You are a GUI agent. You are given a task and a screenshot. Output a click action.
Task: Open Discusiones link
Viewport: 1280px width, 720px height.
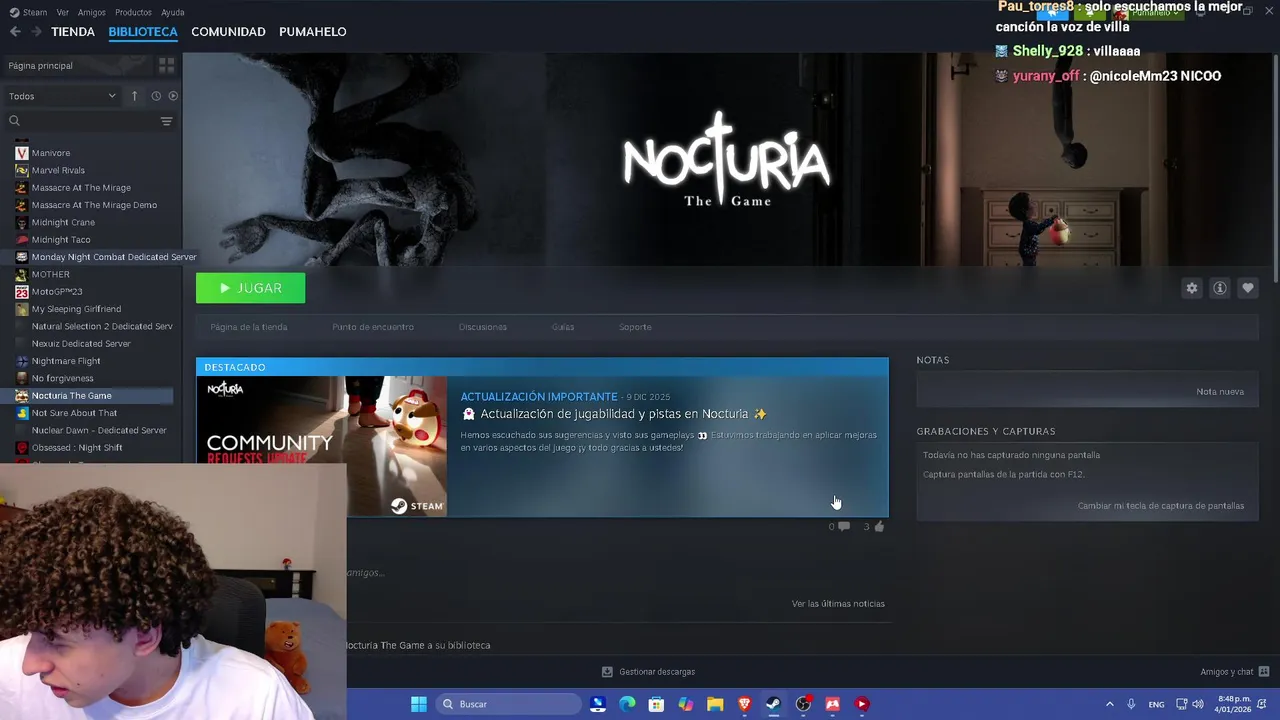point(483,327)
